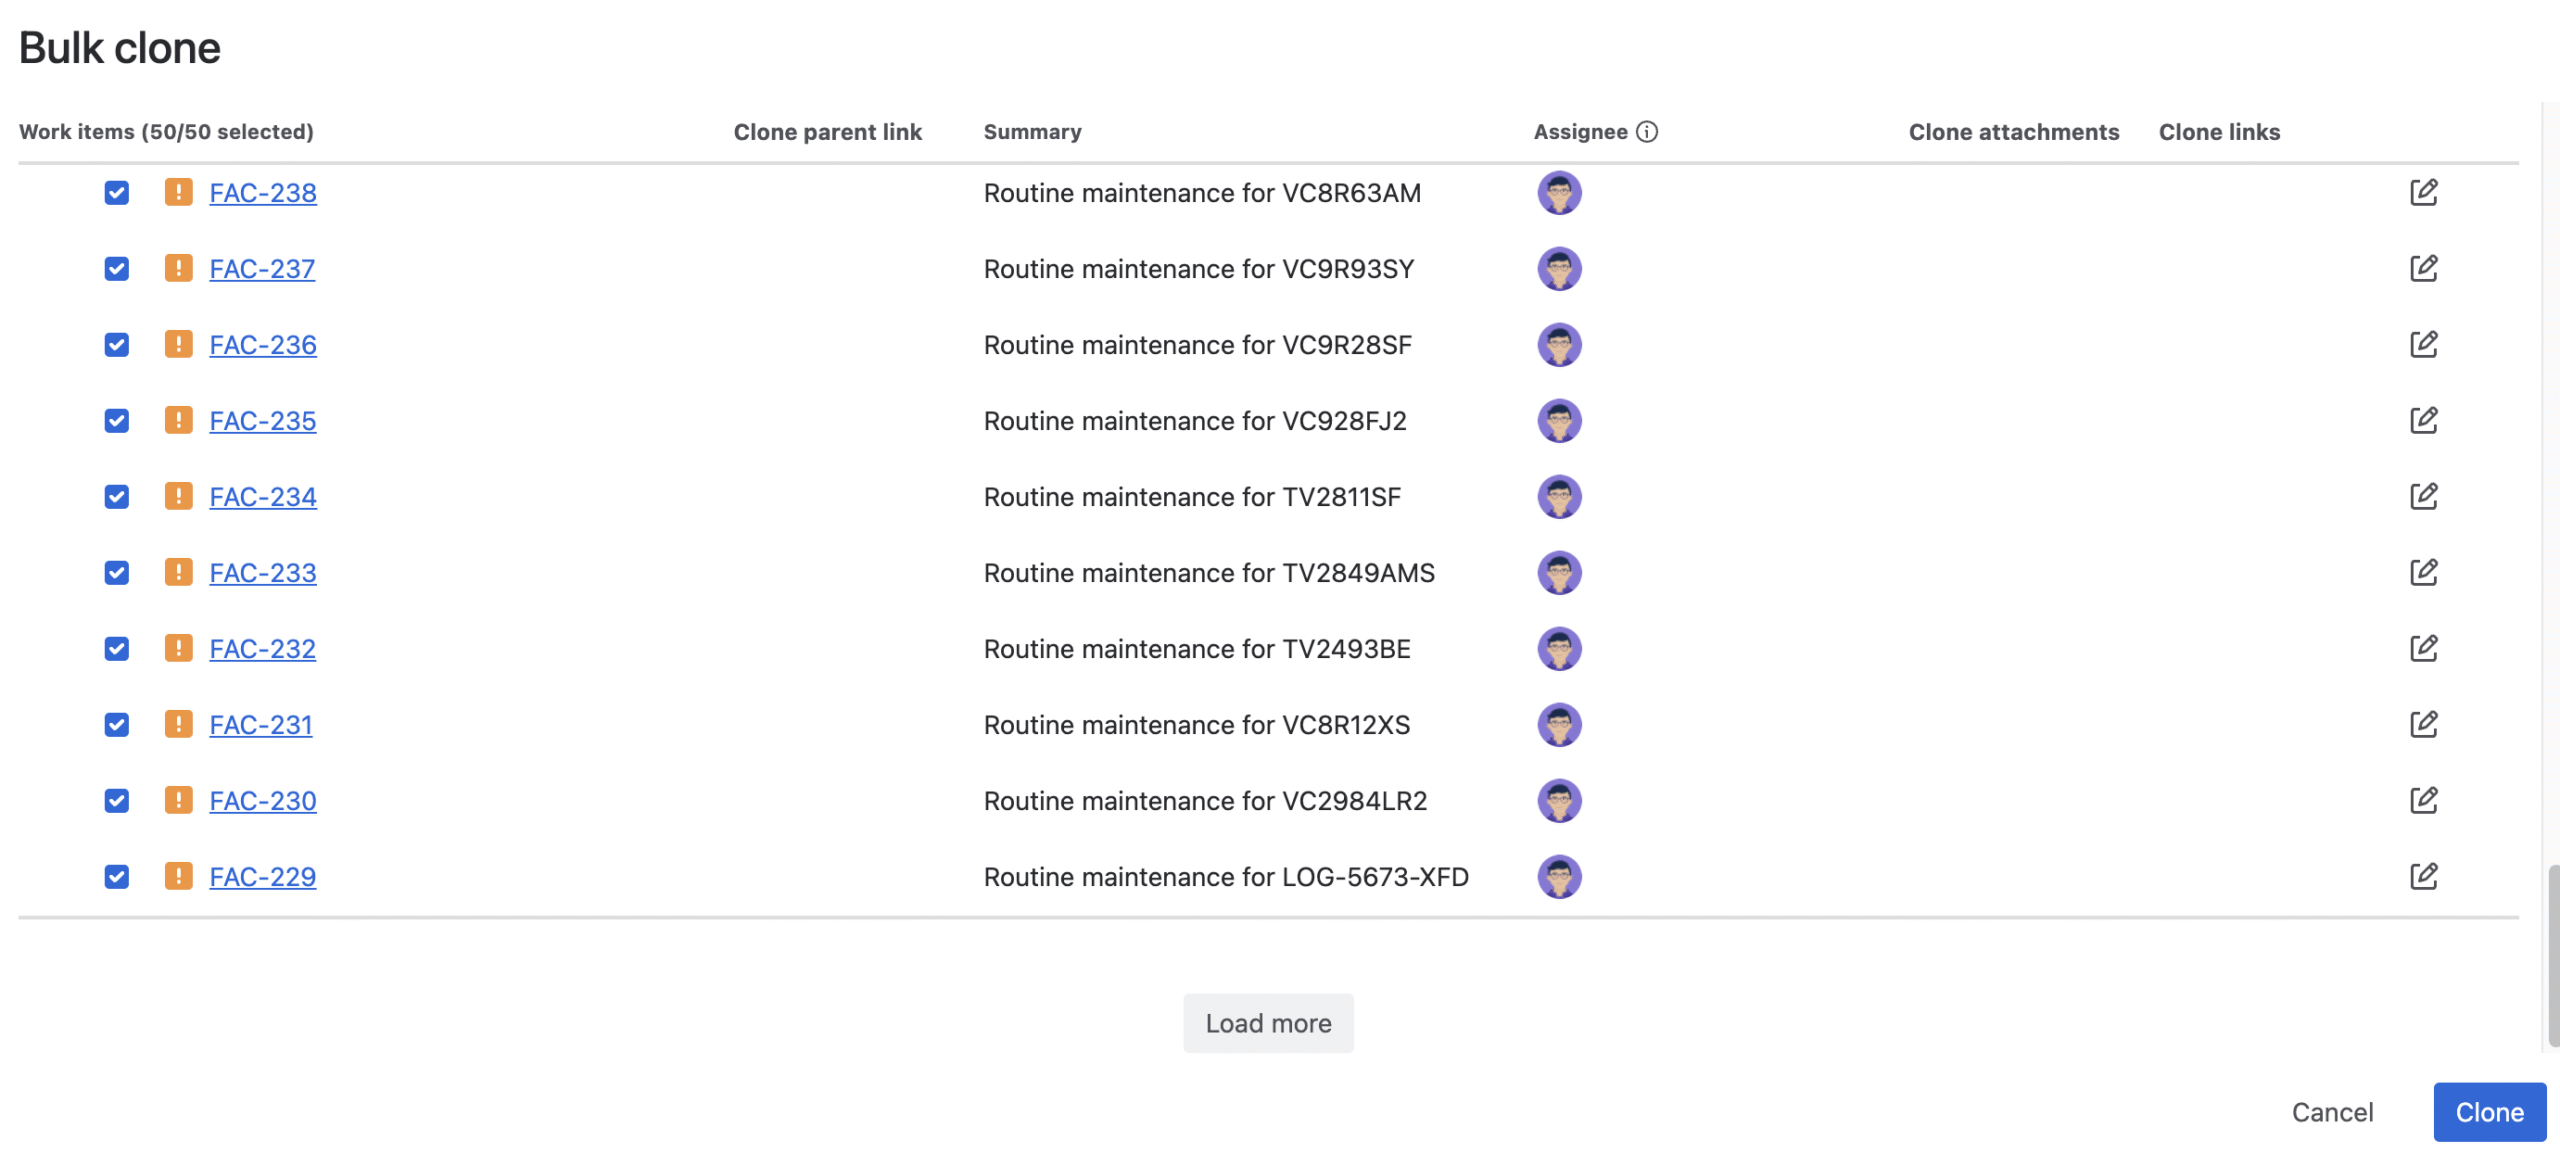The image size is (2560, 1153).
Task: Click the Load more button
Action: click(x=1268, y=1022)
